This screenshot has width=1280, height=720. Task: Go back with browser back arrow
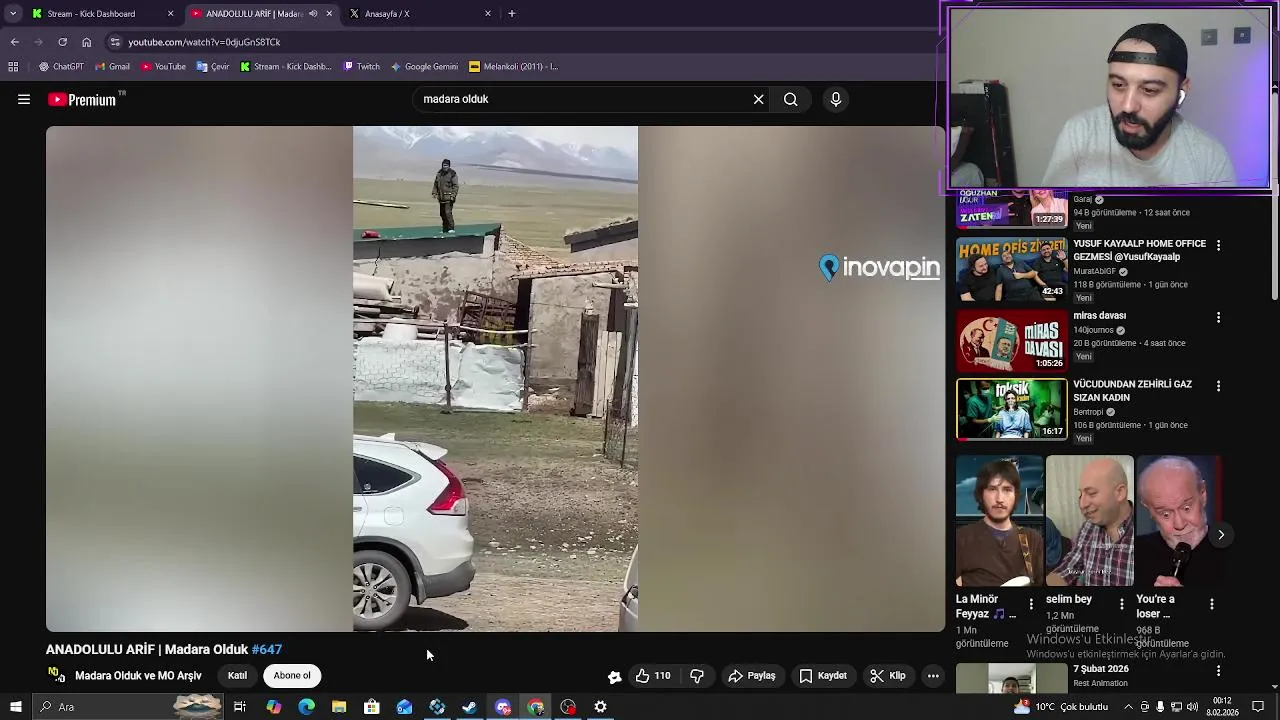15,42
